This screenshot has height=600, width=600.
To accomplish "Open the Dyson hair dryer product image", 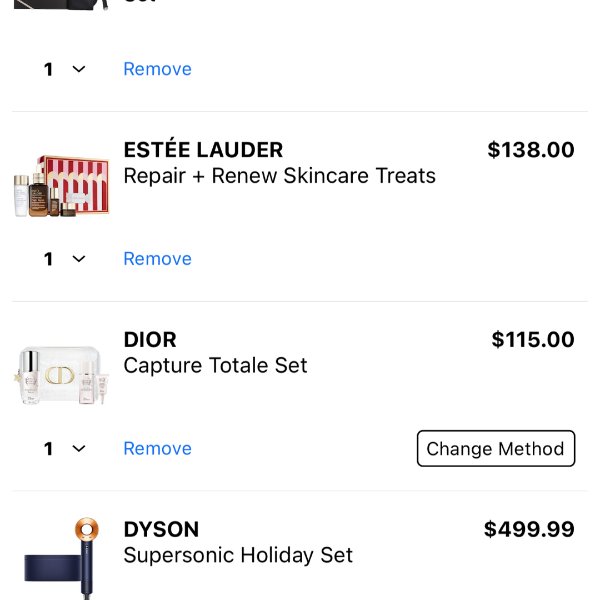I will tap(62, 560).
